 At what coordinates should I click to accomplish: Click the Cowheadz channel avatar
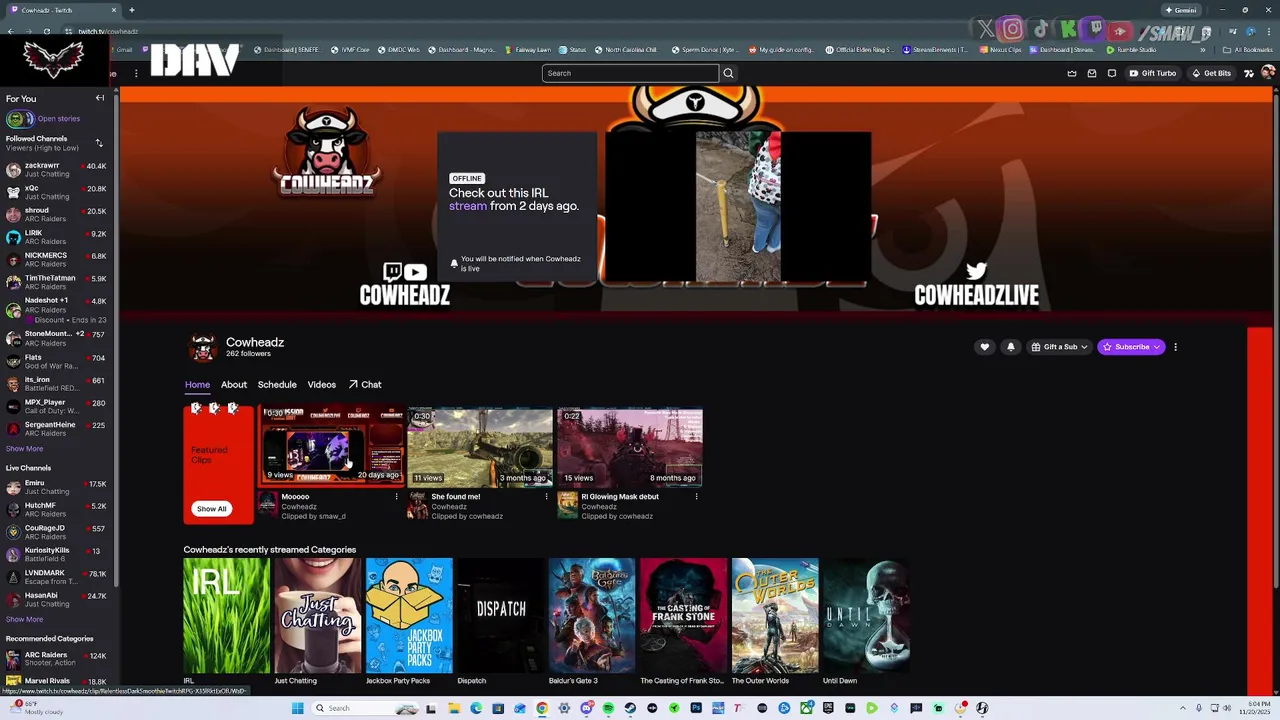click(203, 347)
